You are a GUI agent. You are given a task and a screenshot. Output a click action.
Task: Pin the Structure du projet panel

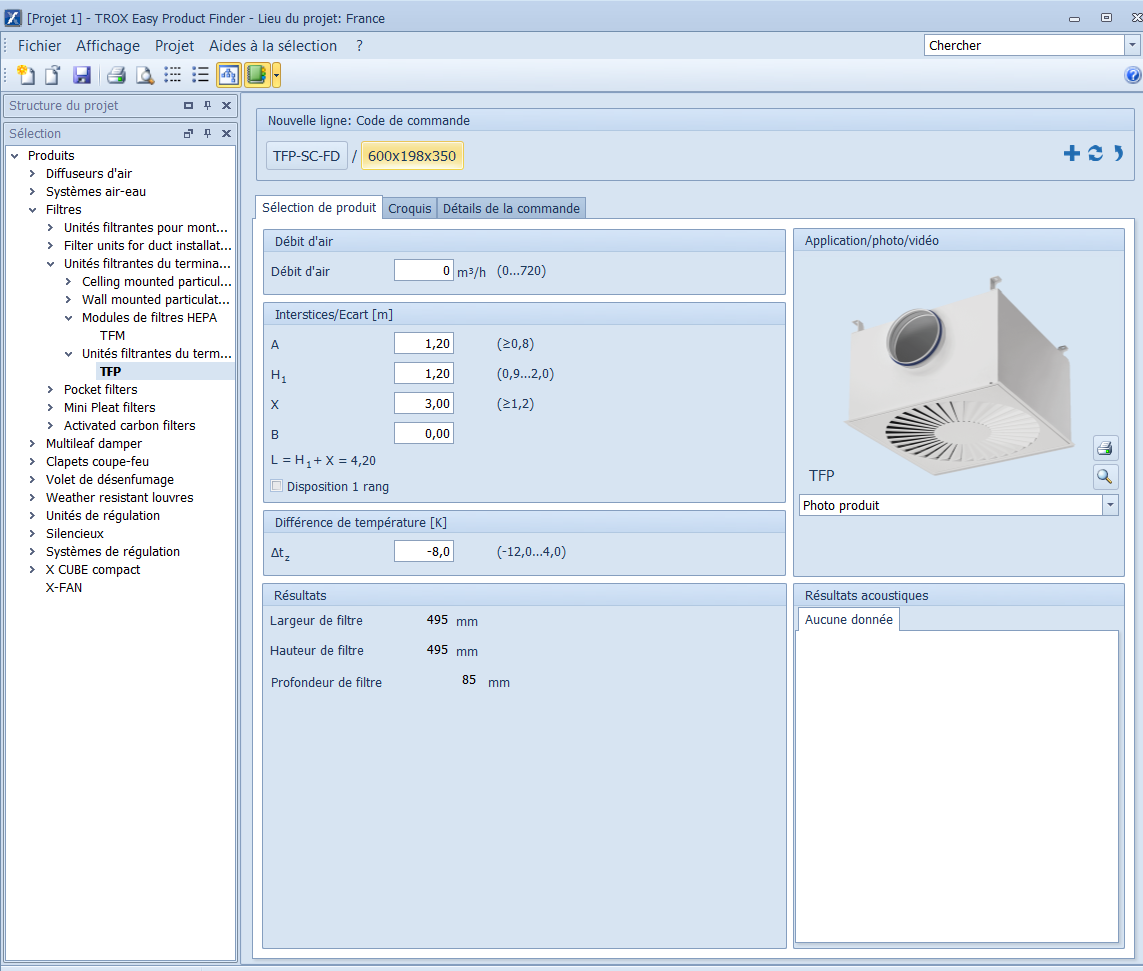(x=207, y=106)
